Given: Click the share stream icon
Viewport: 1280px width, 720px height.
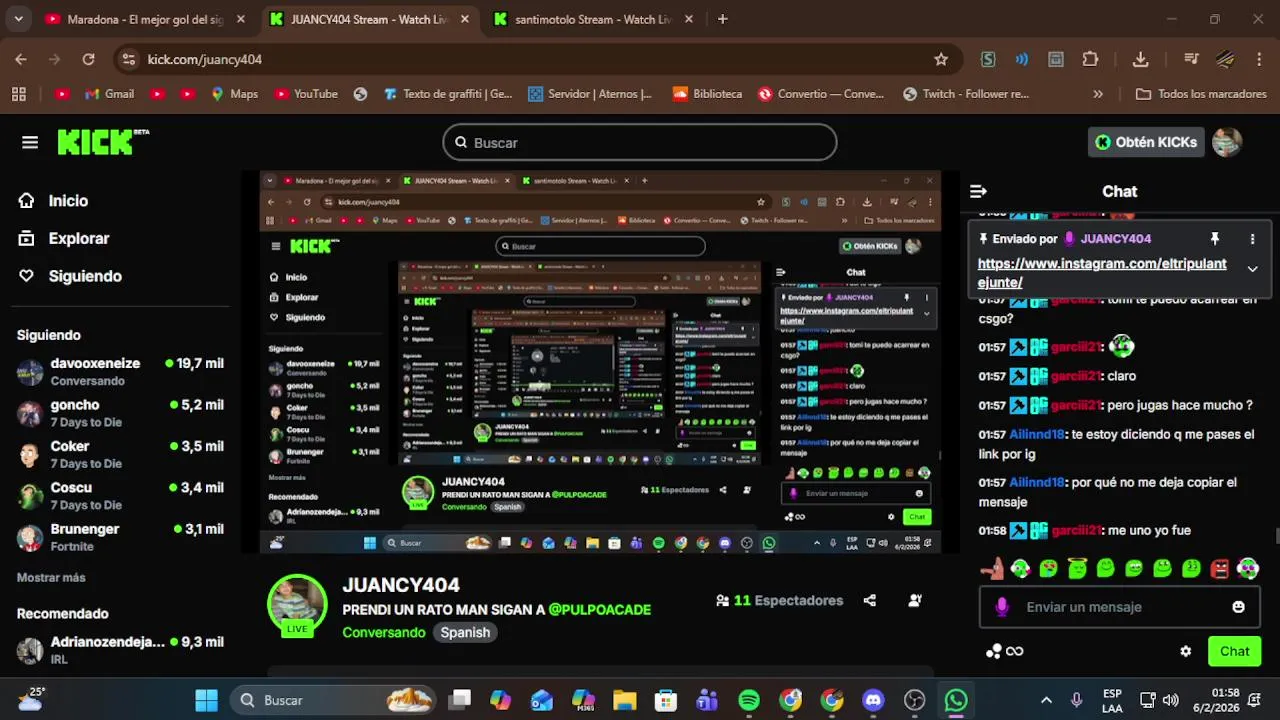Looking at the screenshot, I should [x=870, y=601].
